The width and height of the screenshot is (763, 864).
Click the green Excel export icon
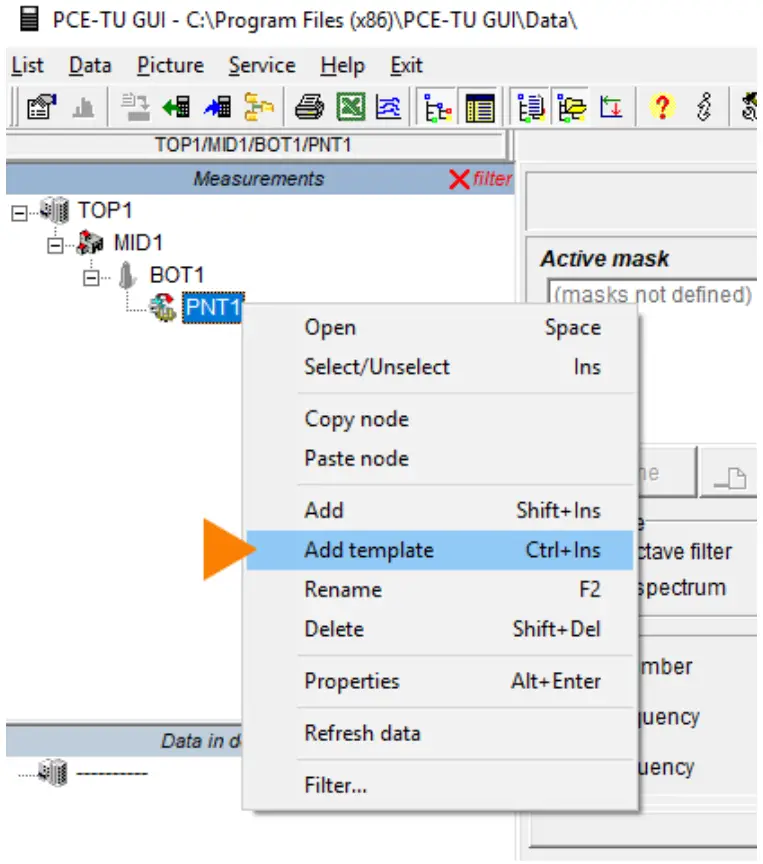350,107
